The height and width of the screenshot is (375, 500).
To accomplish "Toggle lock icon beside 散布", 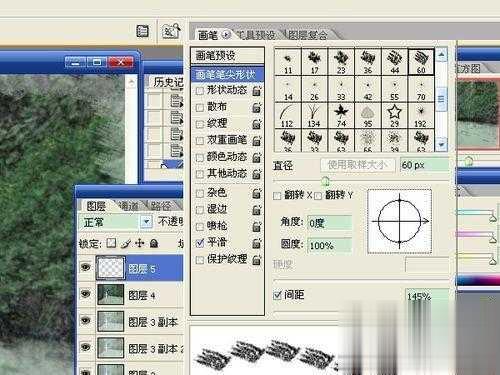I will tap(256, 108).
